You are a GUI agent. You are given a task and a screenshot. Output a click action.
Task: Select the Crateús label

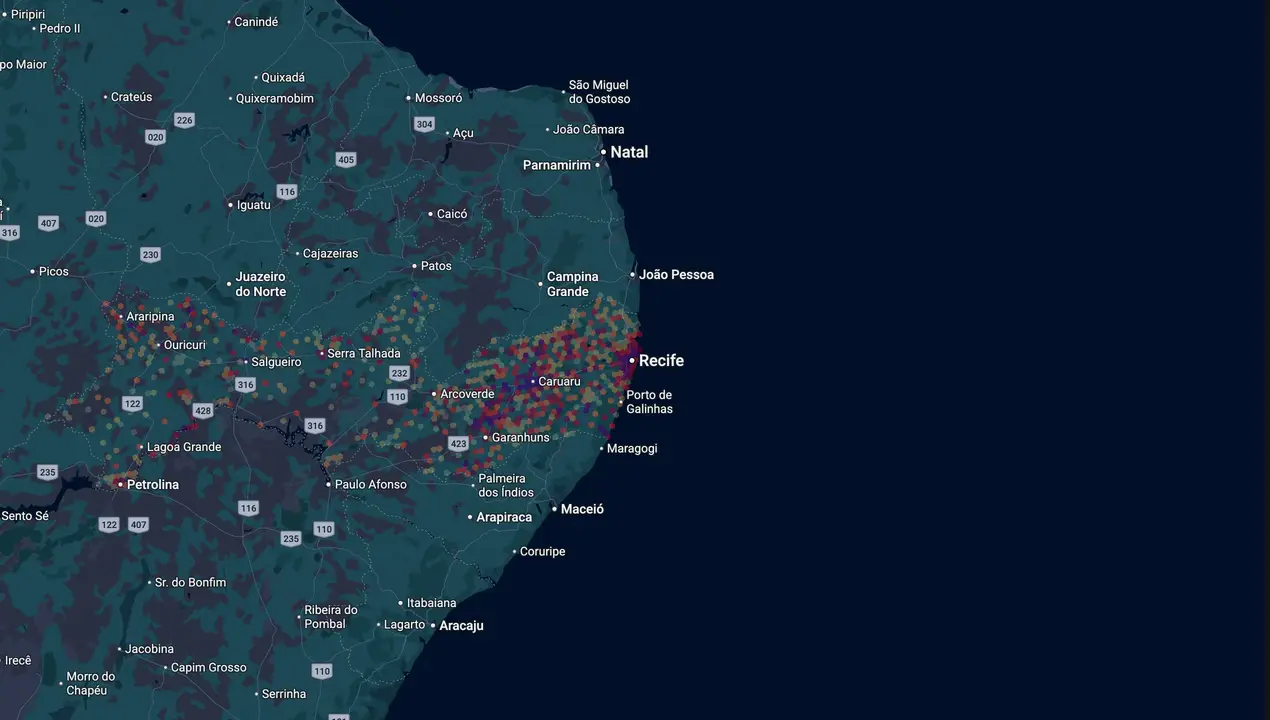coord(132,97)
